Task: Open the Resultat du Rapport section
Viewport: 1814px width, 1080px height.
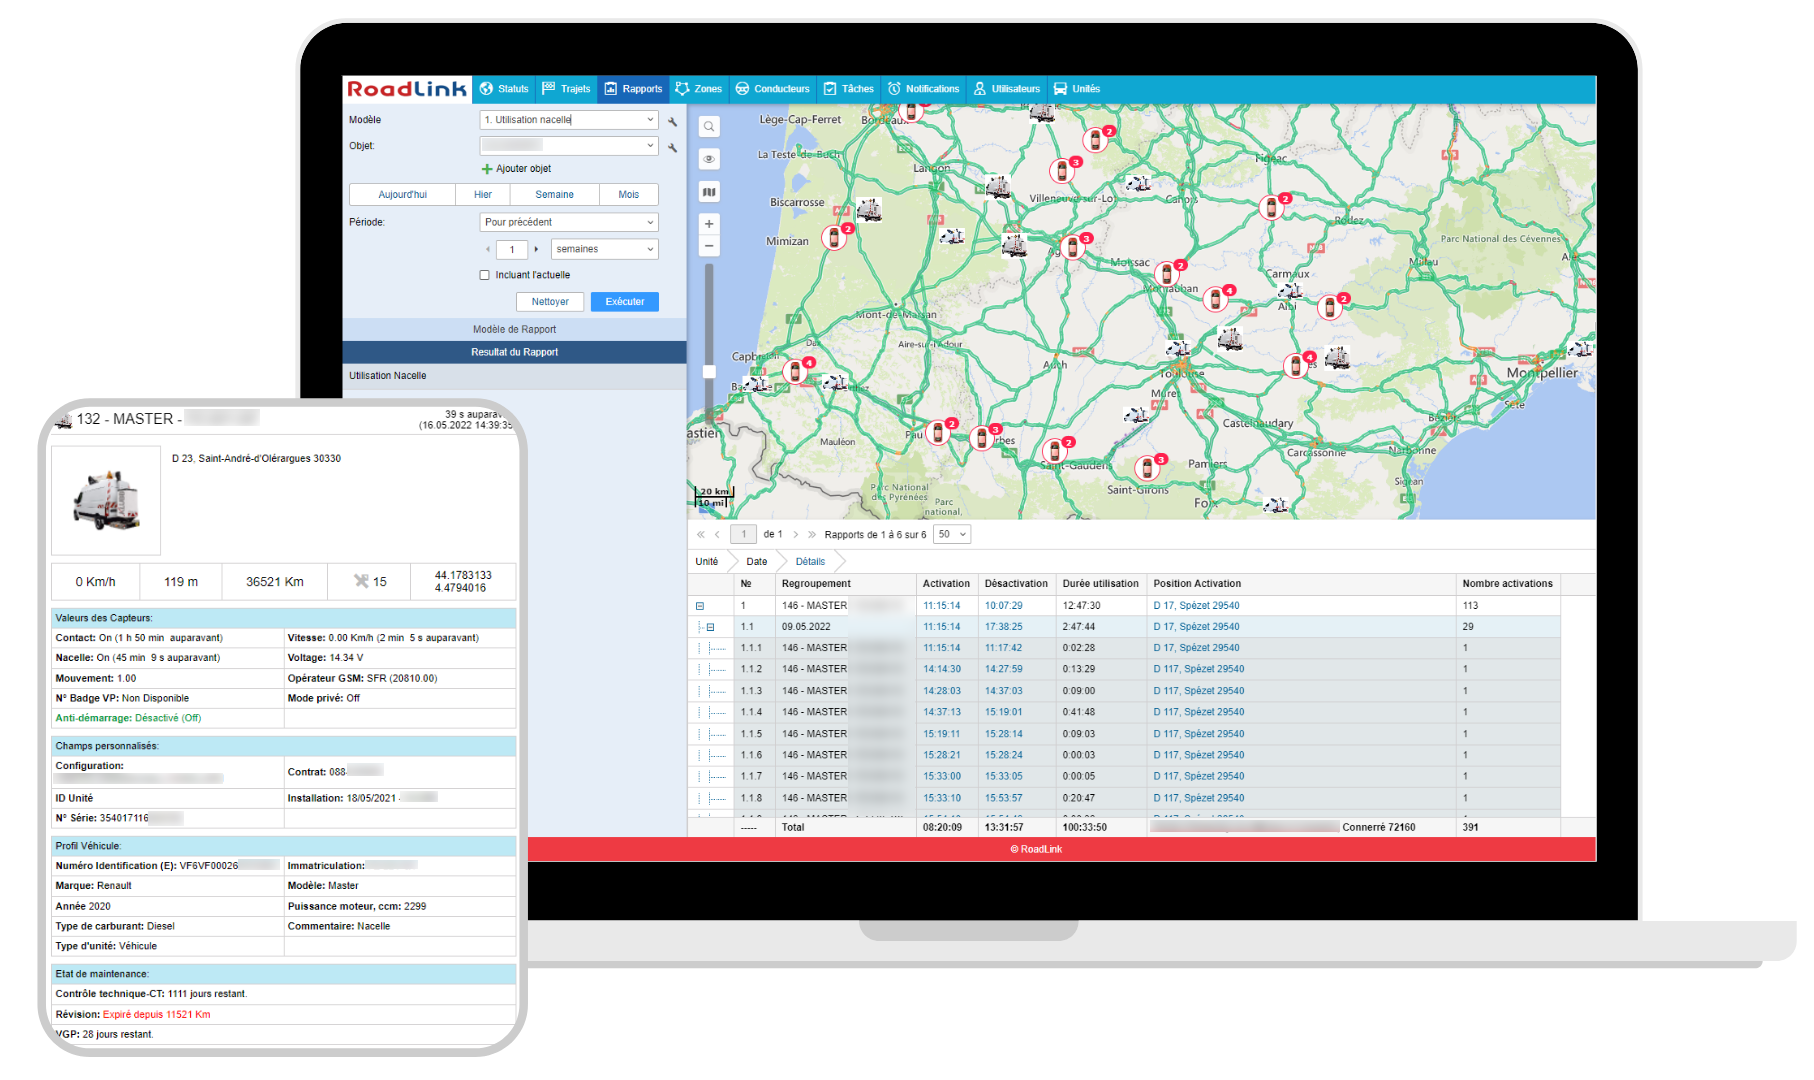Action: point(515,352)
